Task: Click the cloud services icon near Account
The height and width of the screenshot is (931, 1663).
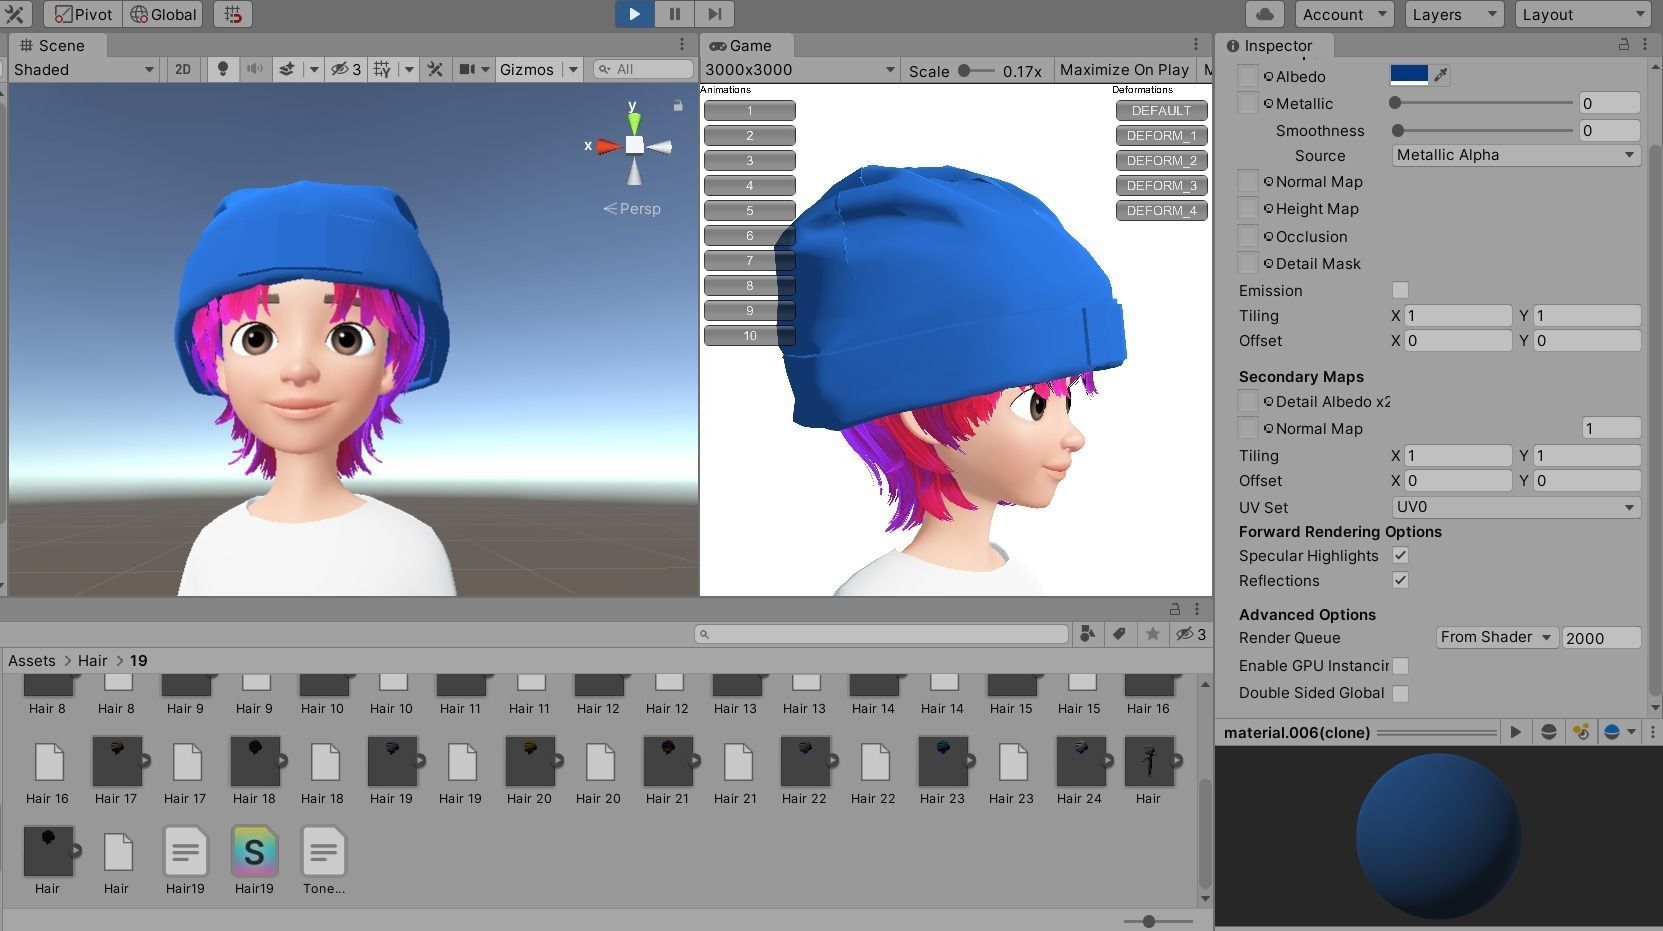Action: 1264,14
